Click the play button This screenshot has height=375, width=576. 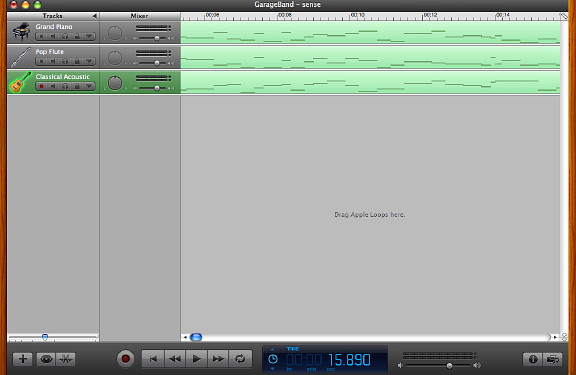click(197, 359)
